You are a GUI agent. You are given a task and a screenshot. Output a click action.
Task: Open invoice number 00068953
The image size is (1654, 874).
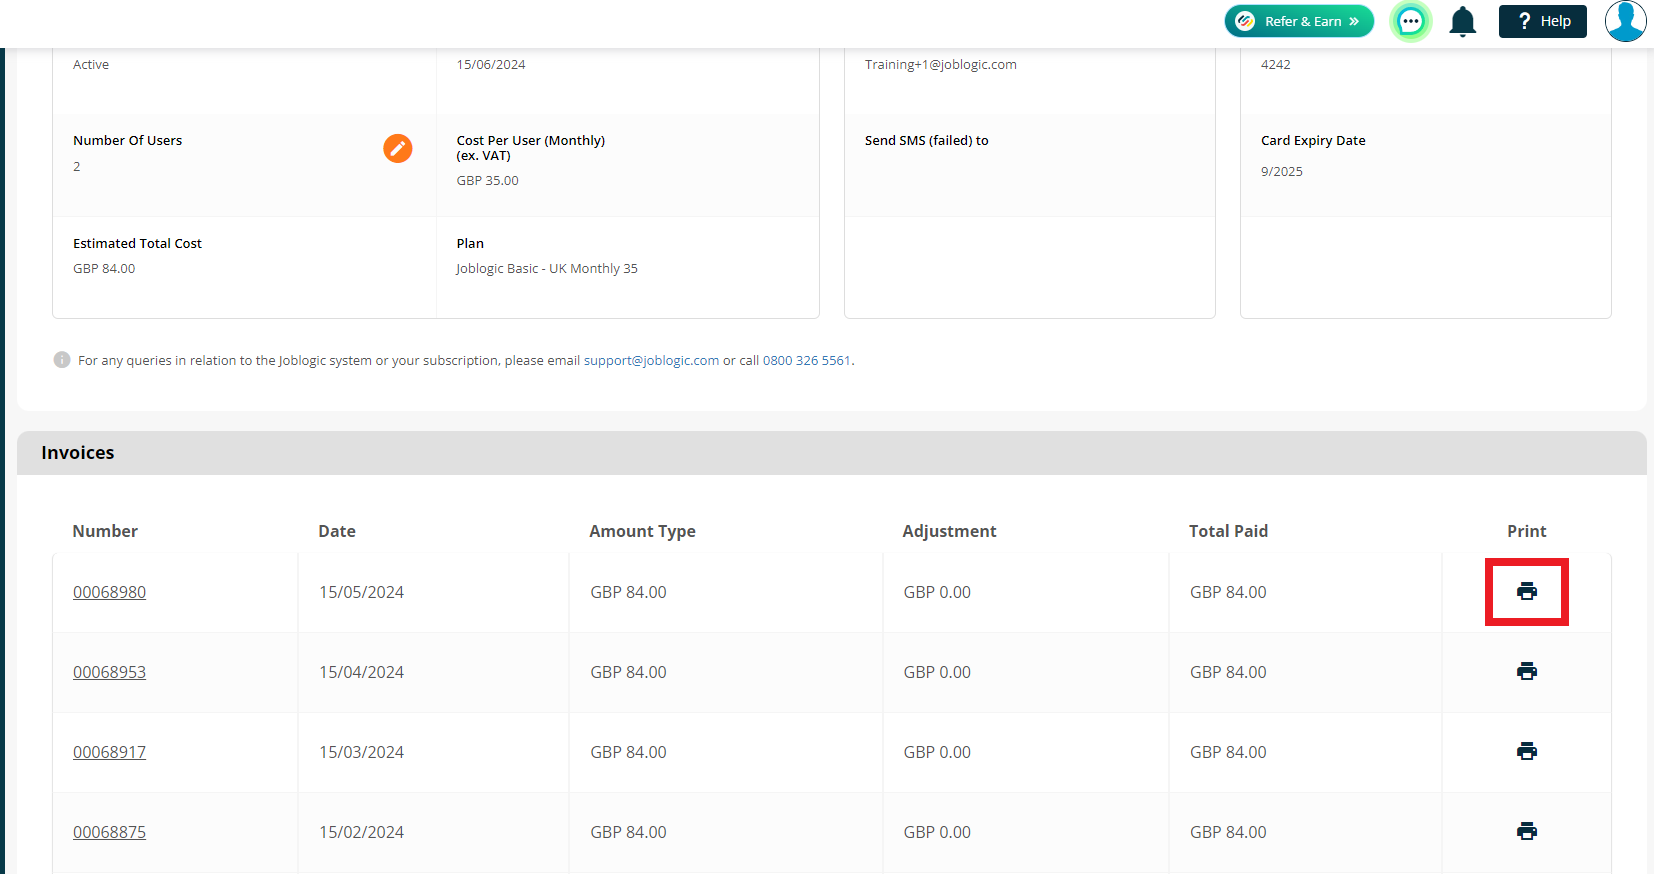point(109,672)
